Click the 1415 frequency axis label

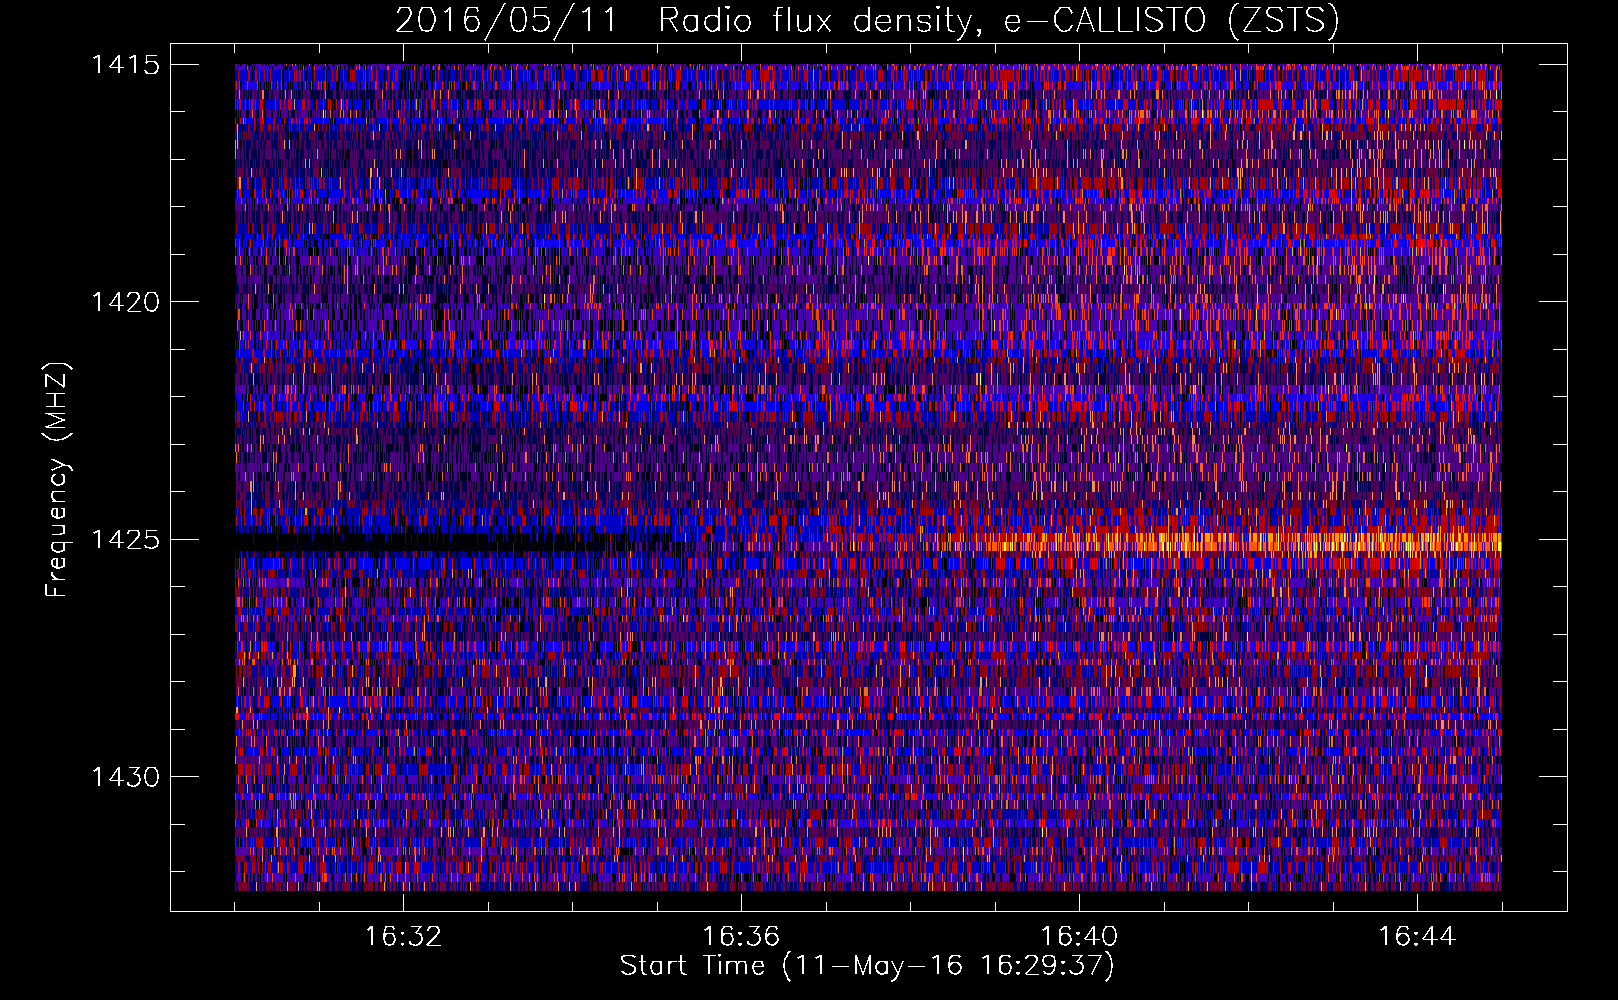point(125,65)
